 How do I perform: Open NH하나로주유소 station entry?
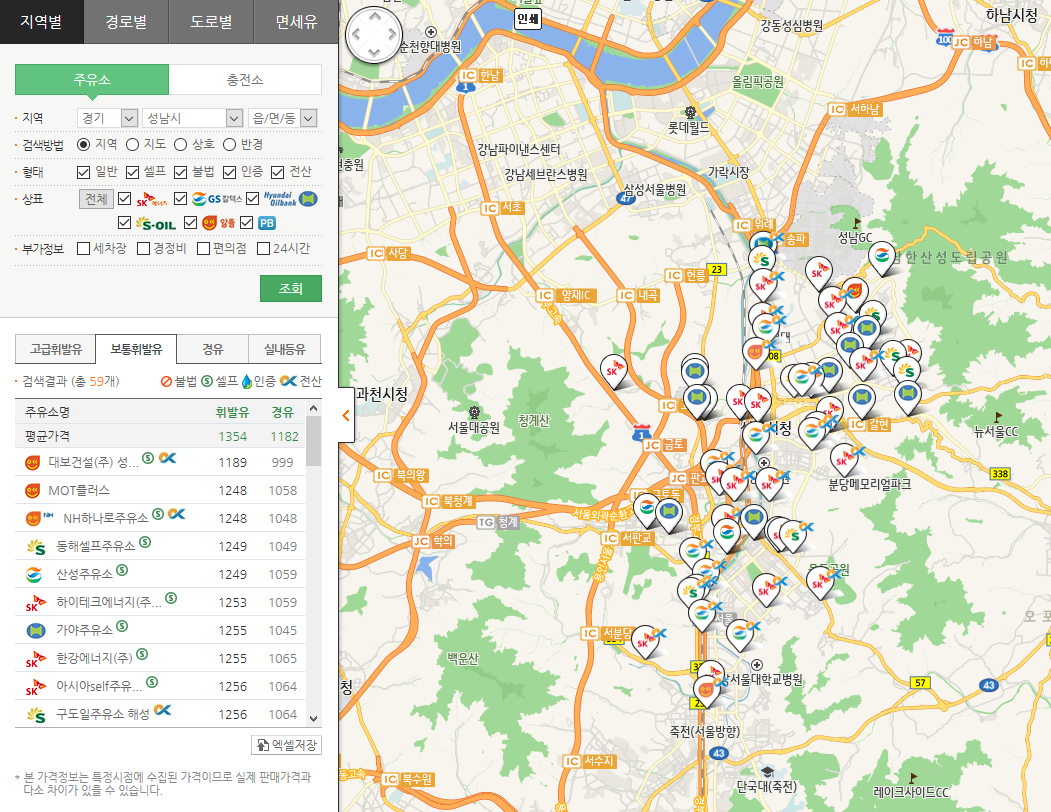click(x=160, y=518)
